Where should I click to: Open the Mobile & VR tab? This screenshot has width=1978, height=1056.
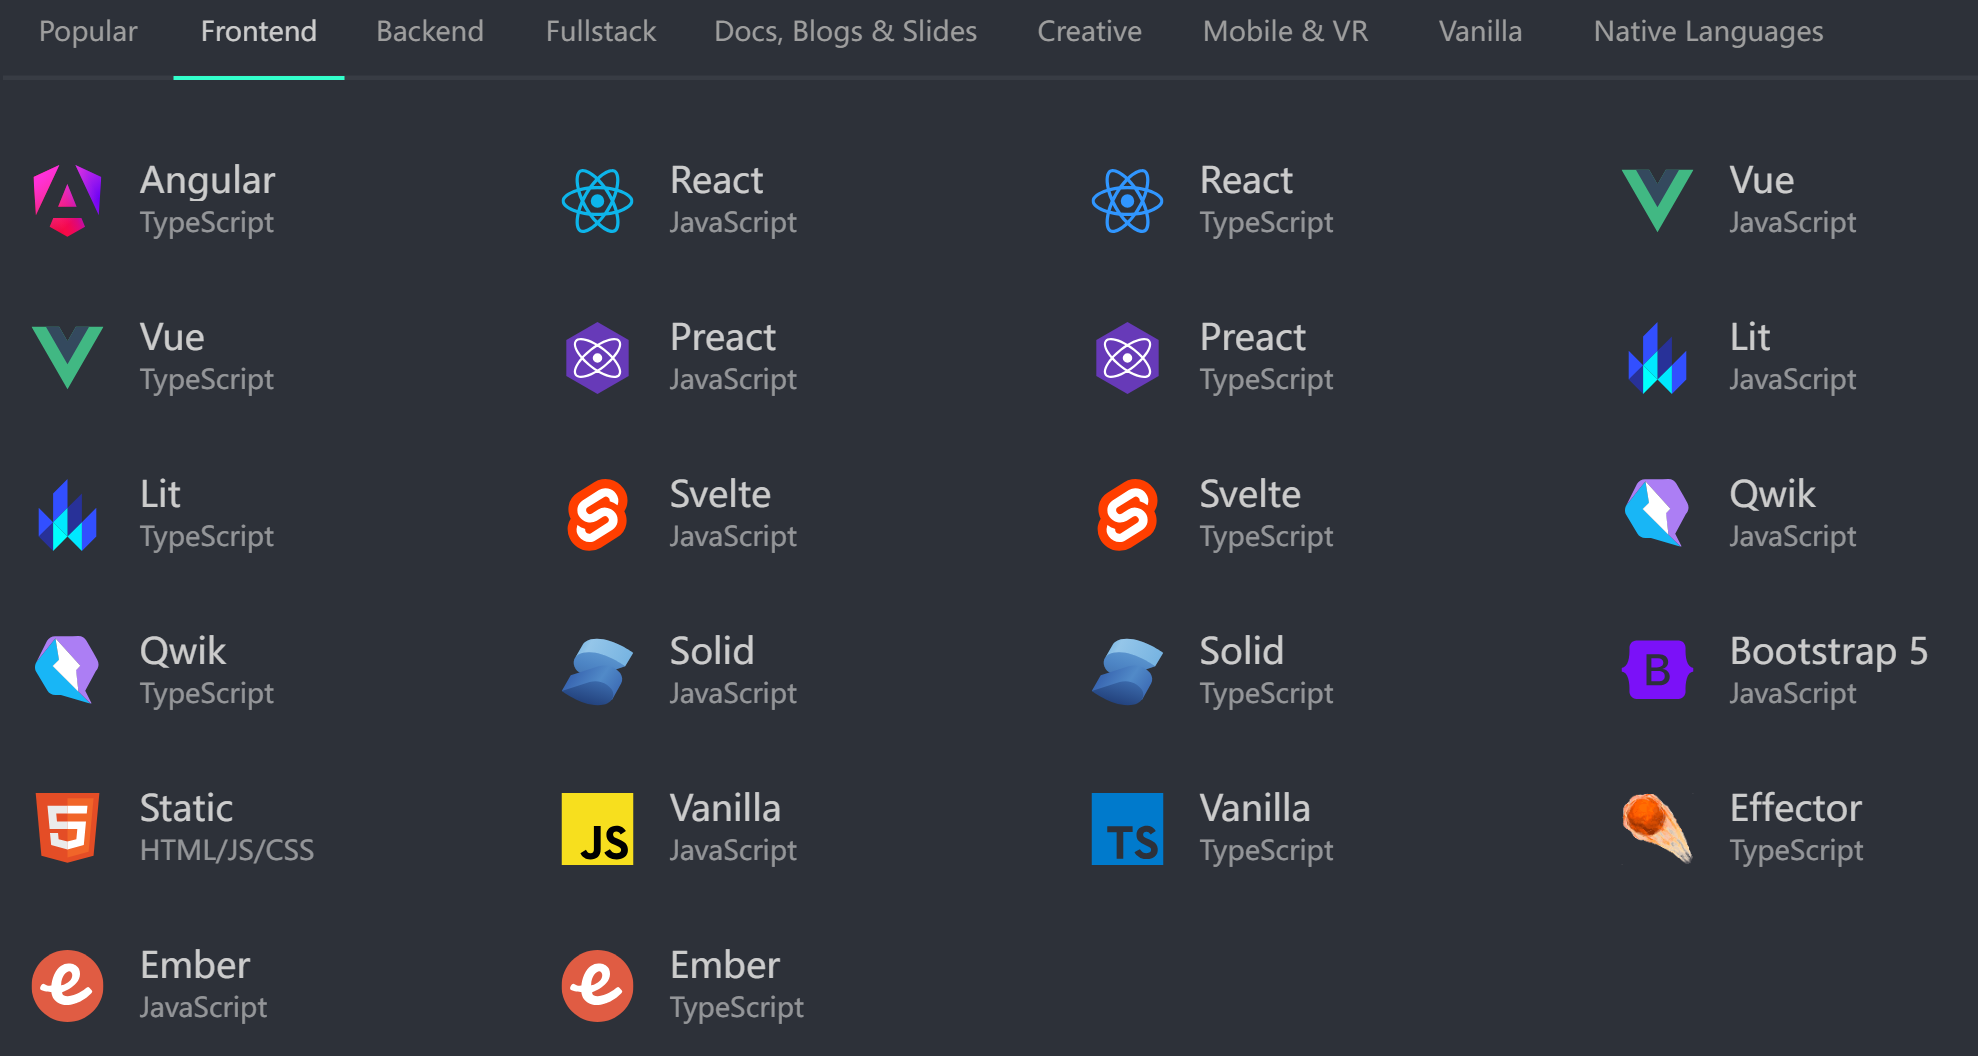[x=1285, y=32]
